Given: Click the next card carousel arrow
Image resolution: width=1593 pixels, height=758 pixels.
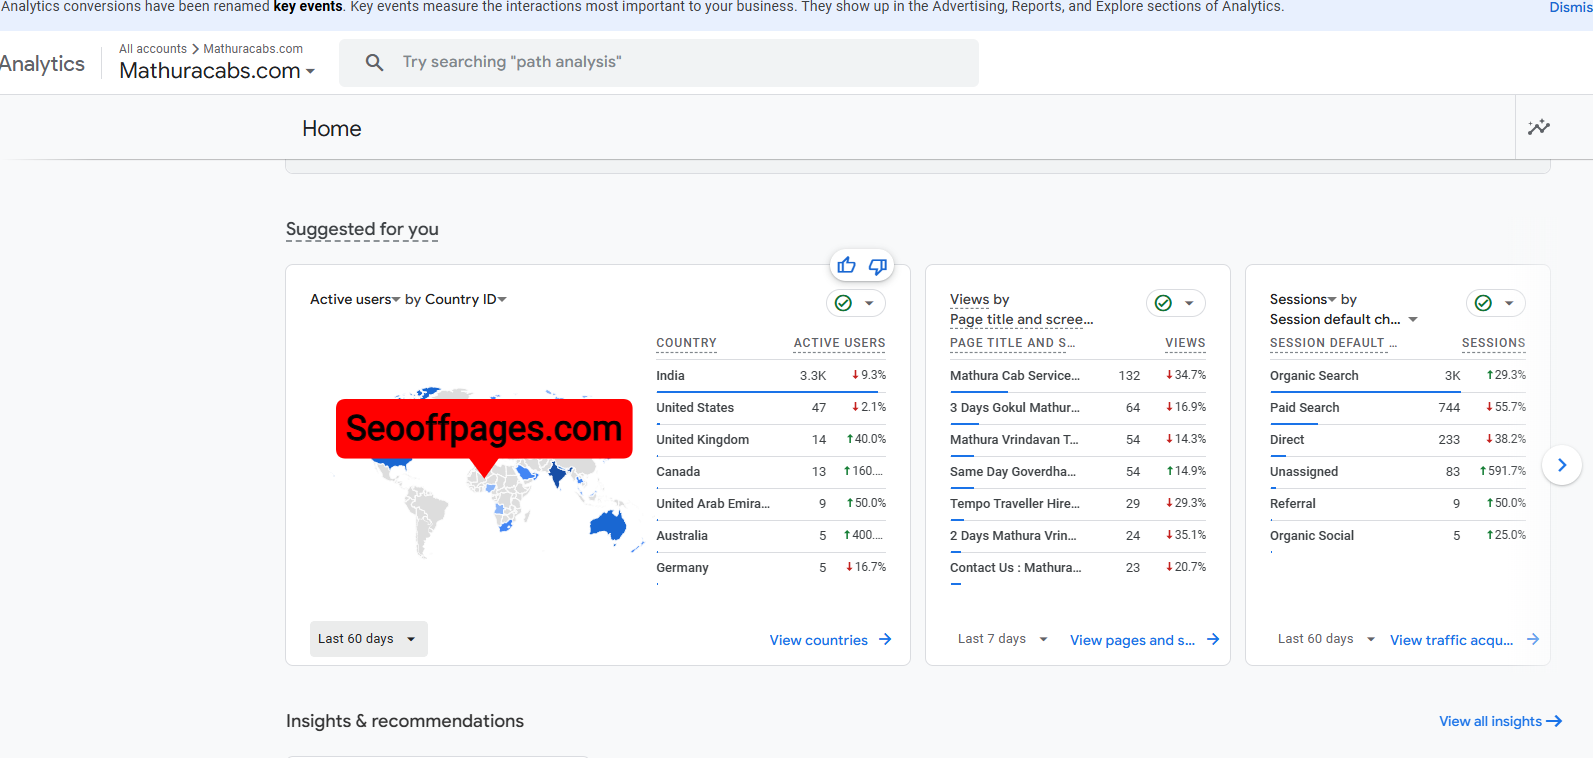Looking at the screenshot, I should tap(1561, 465).
